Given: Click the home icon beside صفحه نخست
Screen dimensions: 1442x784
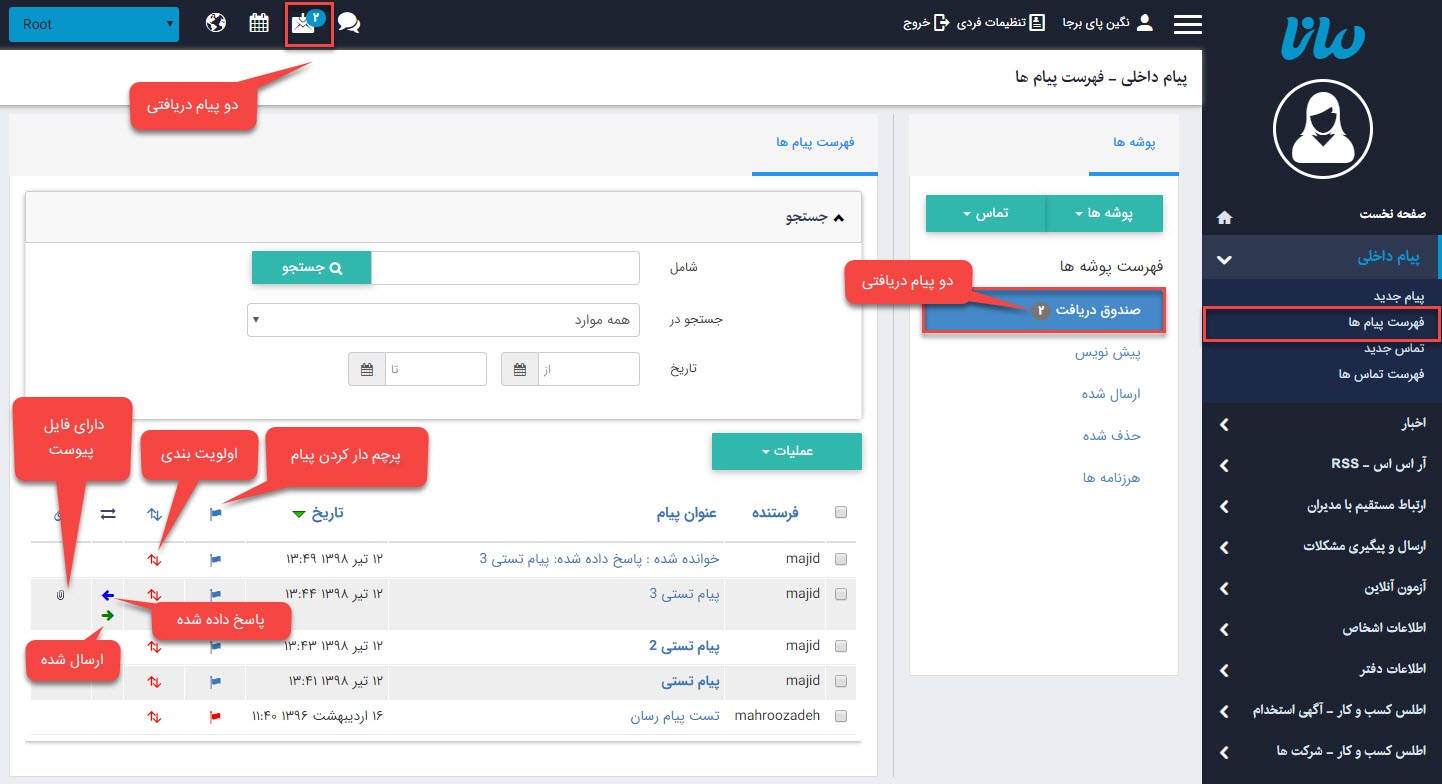Looking at the screenshot, I should click(x=1222, y=215).
